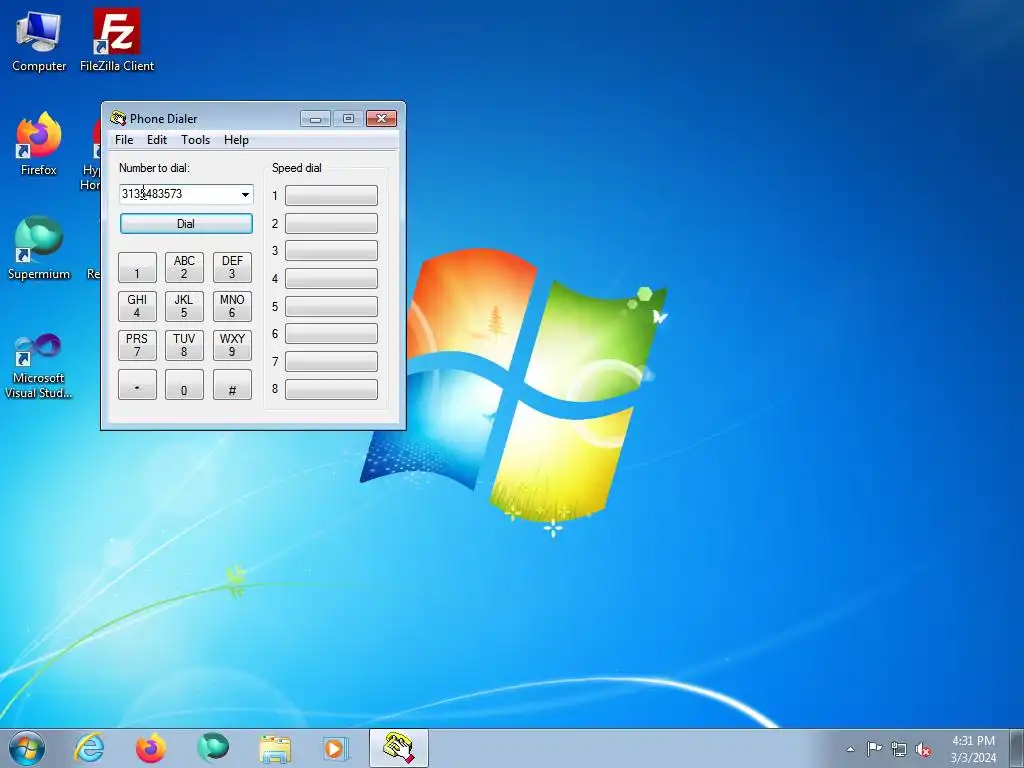Open the Action Center flag icon
The image size is (1024, 768).
click(874, 749)
